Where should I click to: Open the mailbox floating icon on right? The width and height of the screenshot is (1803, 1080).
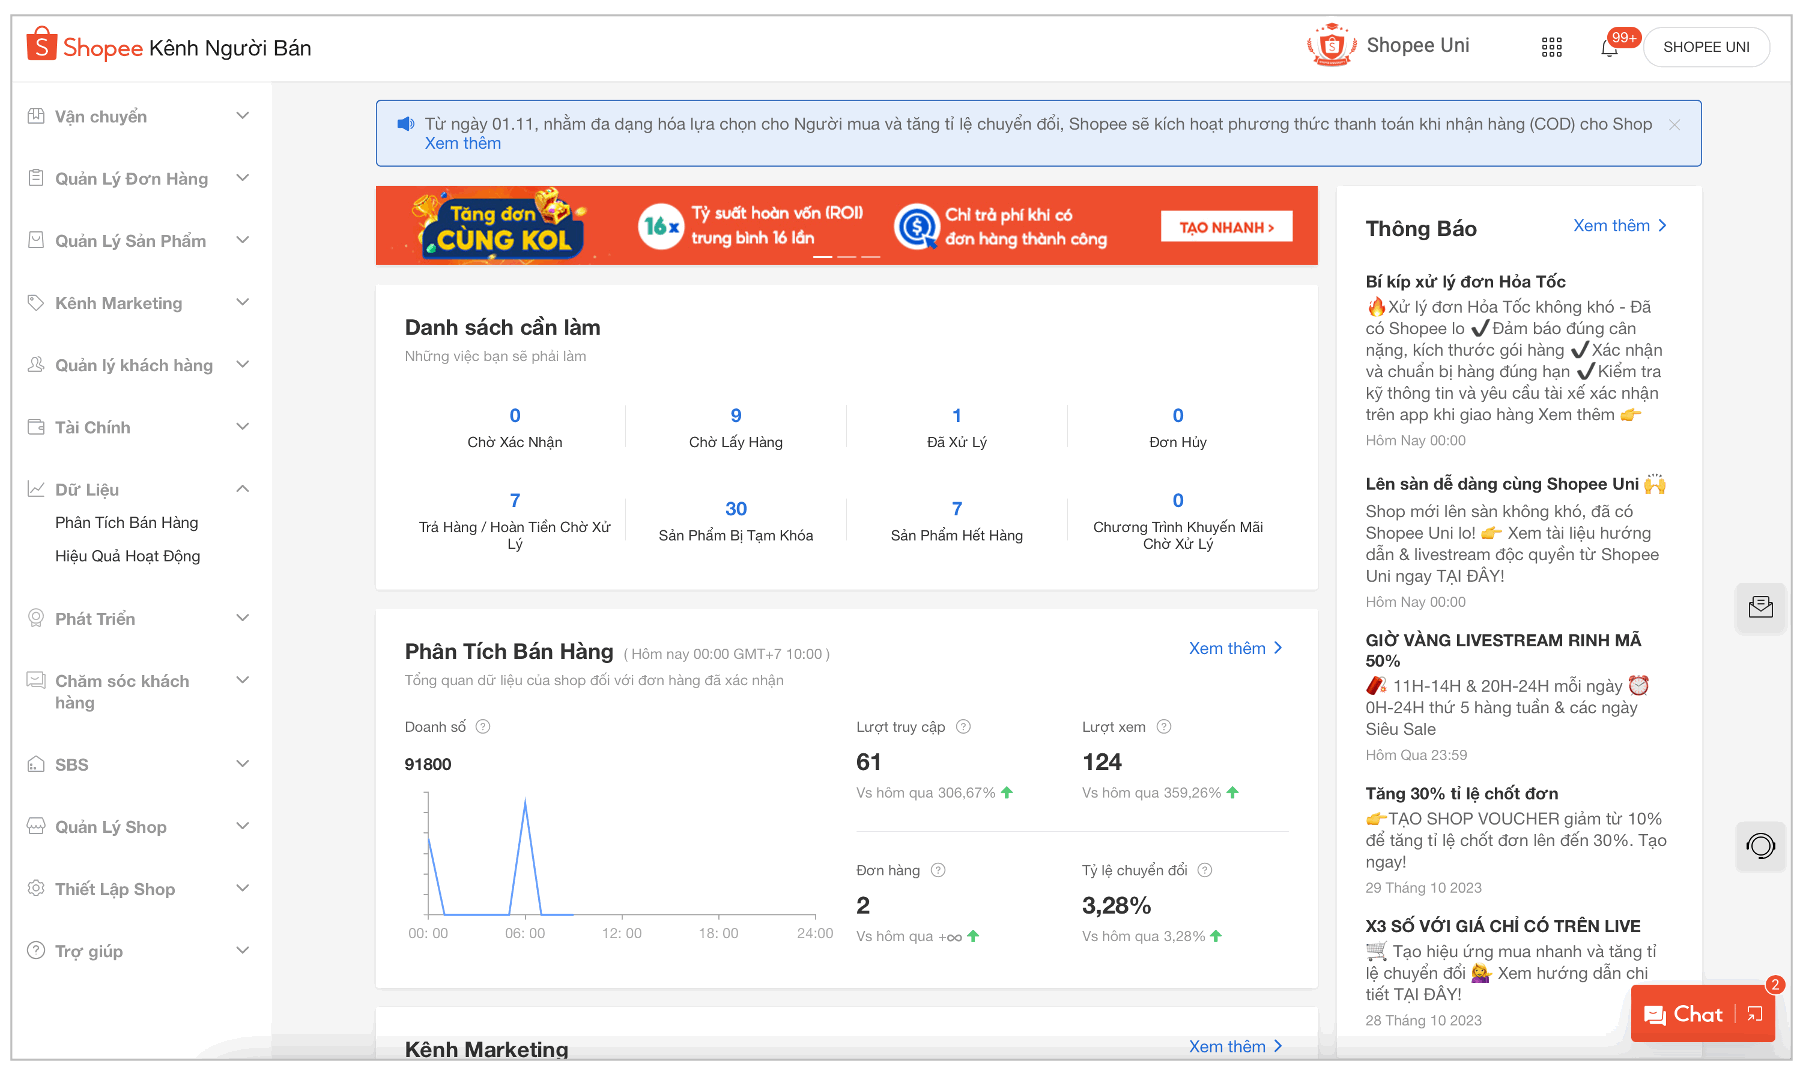(x=1760, y=607)
